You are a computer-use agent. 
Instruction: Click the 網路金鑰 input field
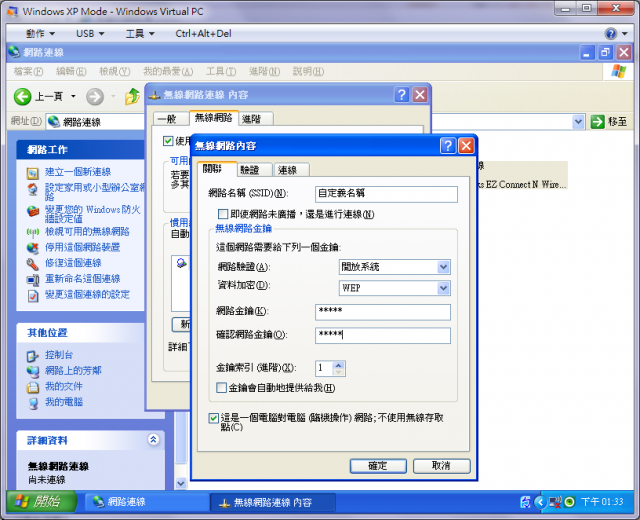pyautogui.click(x=383, y=312)
